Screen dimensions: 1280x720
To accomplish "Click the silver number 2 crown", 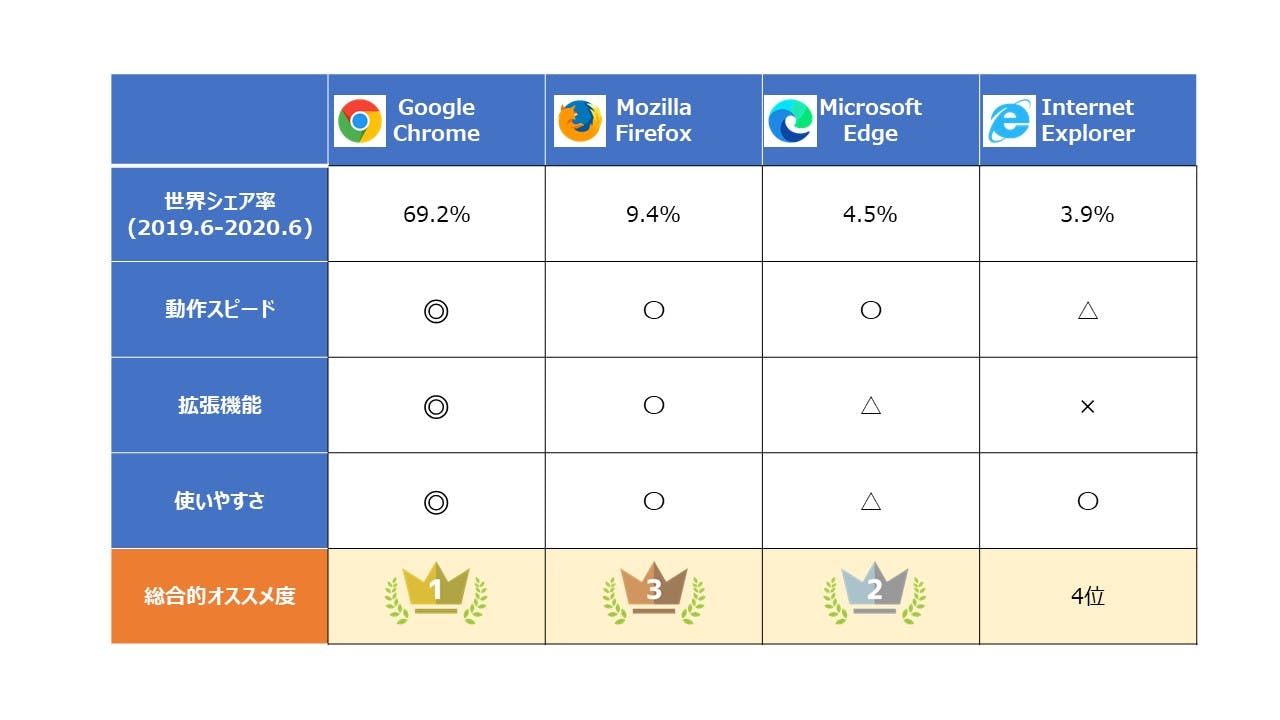I will pyautogui.click(x=874, y=594).
